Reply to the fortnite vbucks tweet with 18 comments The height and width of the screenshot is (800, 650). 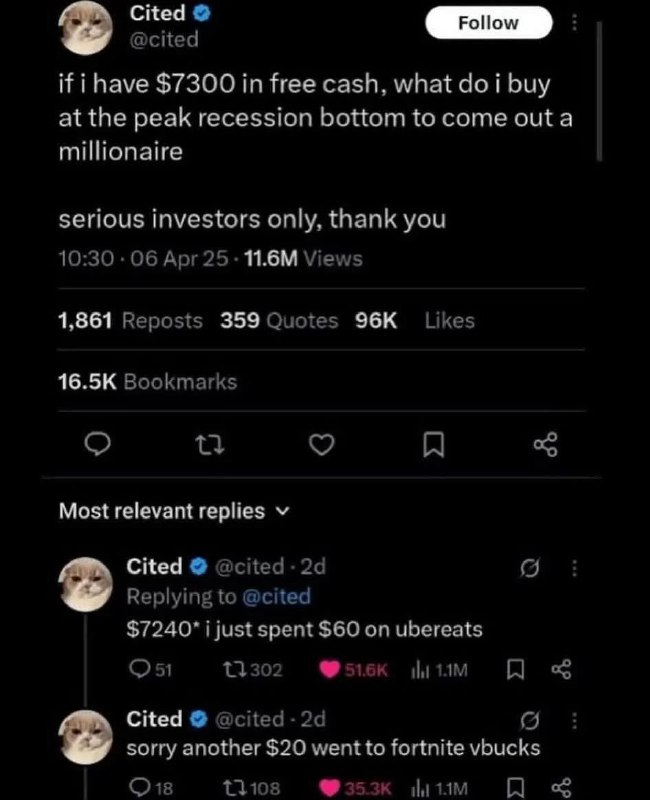151,788
